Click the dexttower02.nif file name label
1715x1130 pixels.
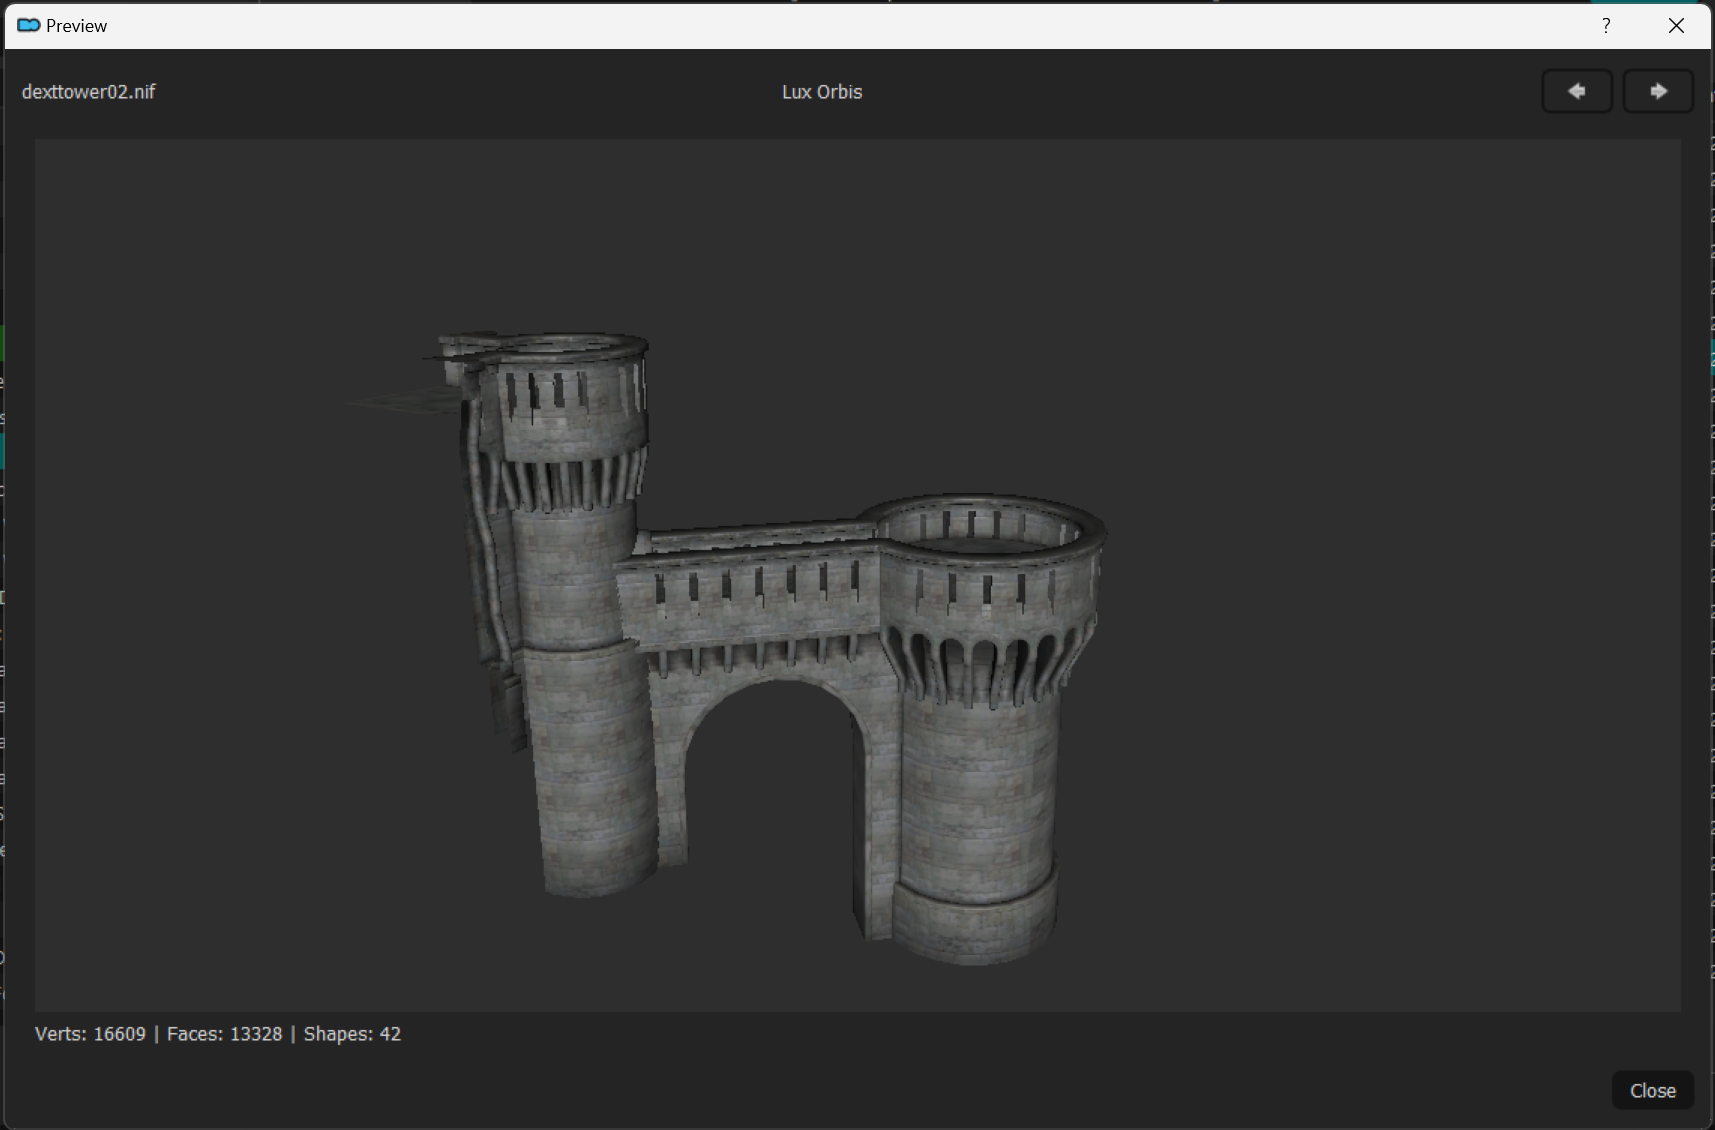88,92
